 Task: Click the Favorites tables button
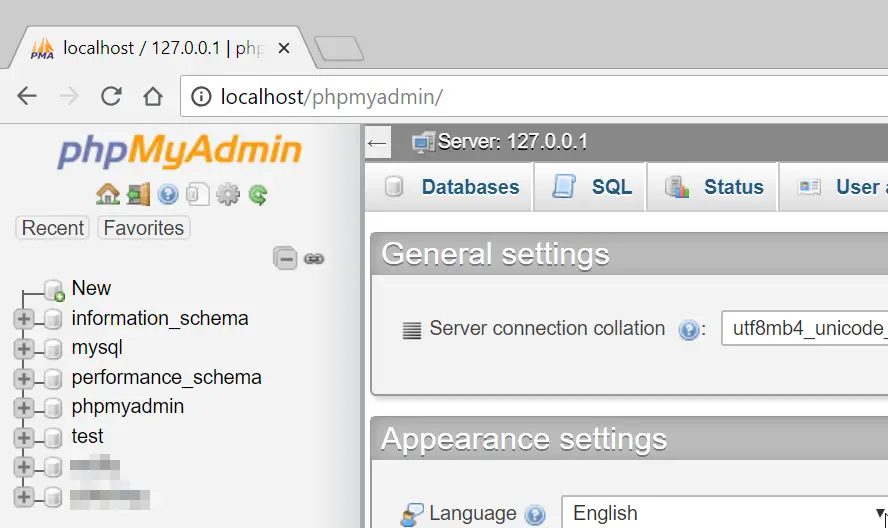(144, 228)
